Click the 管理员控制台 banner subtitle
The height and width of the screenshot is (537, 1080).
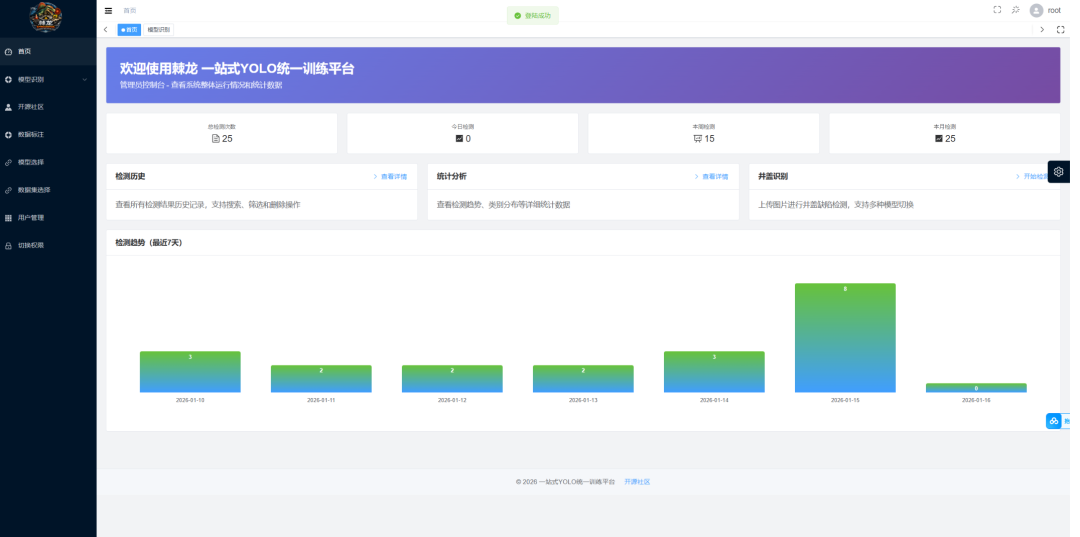[x=201, y=85]
